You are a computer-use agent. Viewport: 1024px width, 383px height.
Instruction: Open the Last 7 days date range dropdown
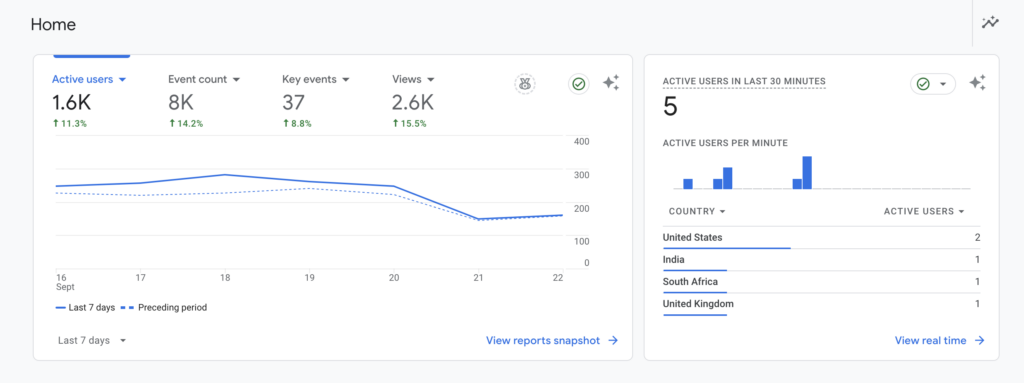(x=91, y=341)
